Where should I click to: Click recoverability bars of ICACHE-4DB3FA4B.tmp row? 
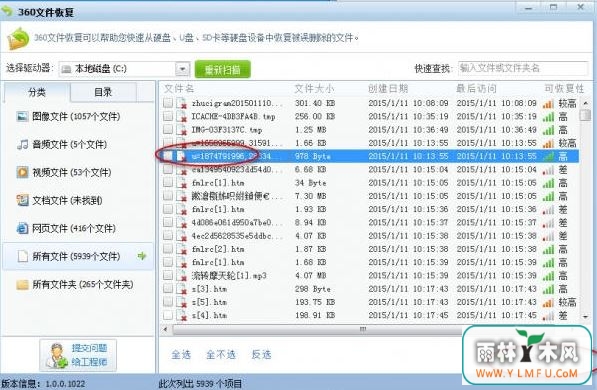point(548,117)
